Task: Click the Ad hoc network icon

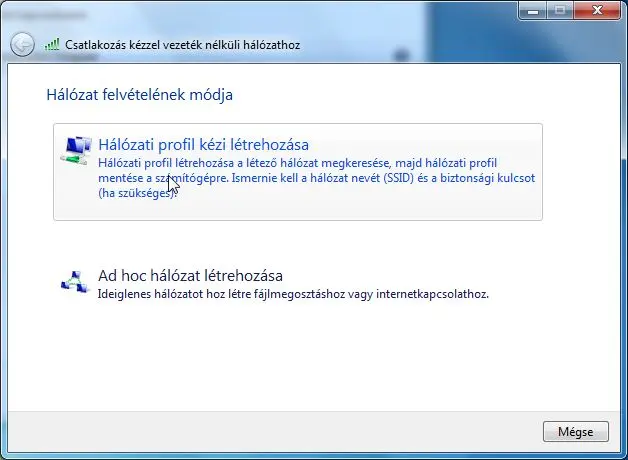Action: (75, 282)
